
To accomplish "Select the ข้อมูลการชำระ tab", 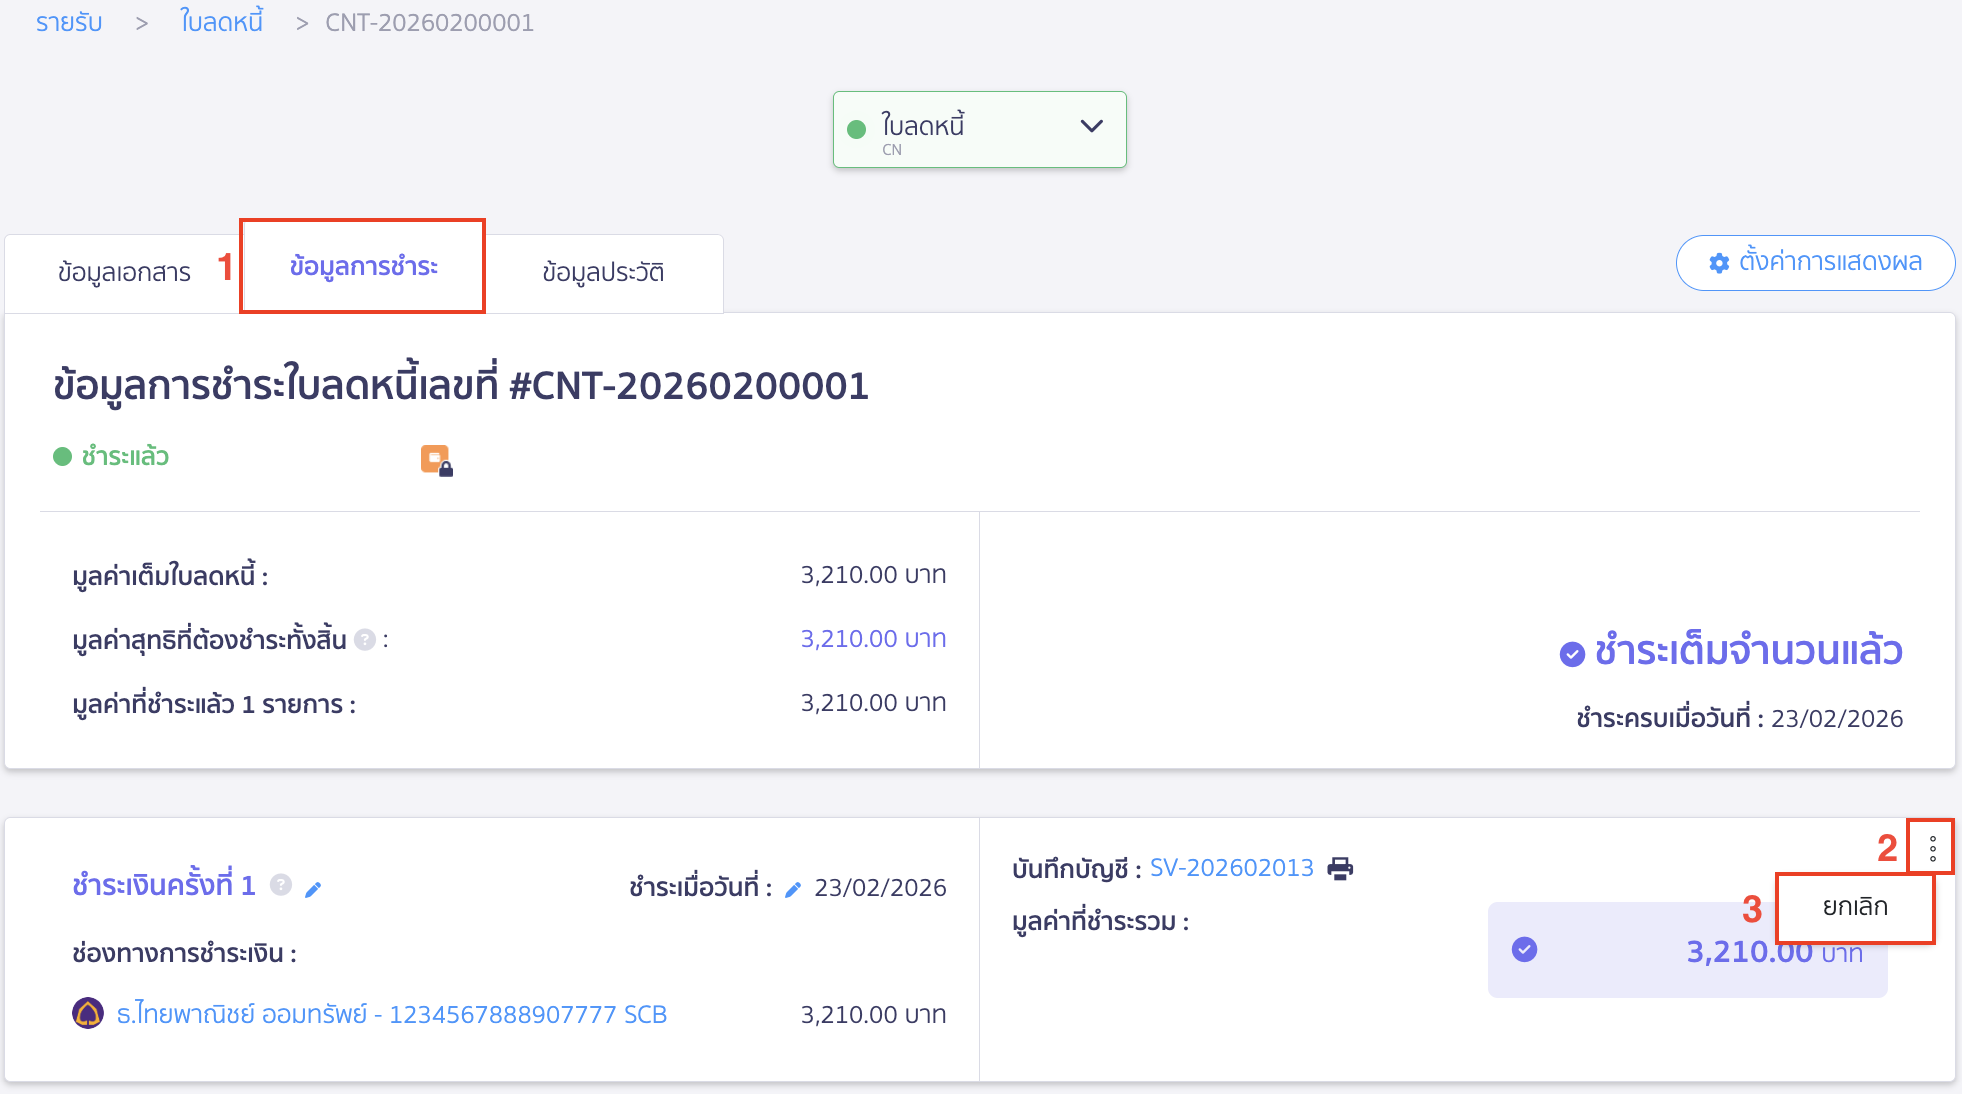I will (x=363, y=266).
